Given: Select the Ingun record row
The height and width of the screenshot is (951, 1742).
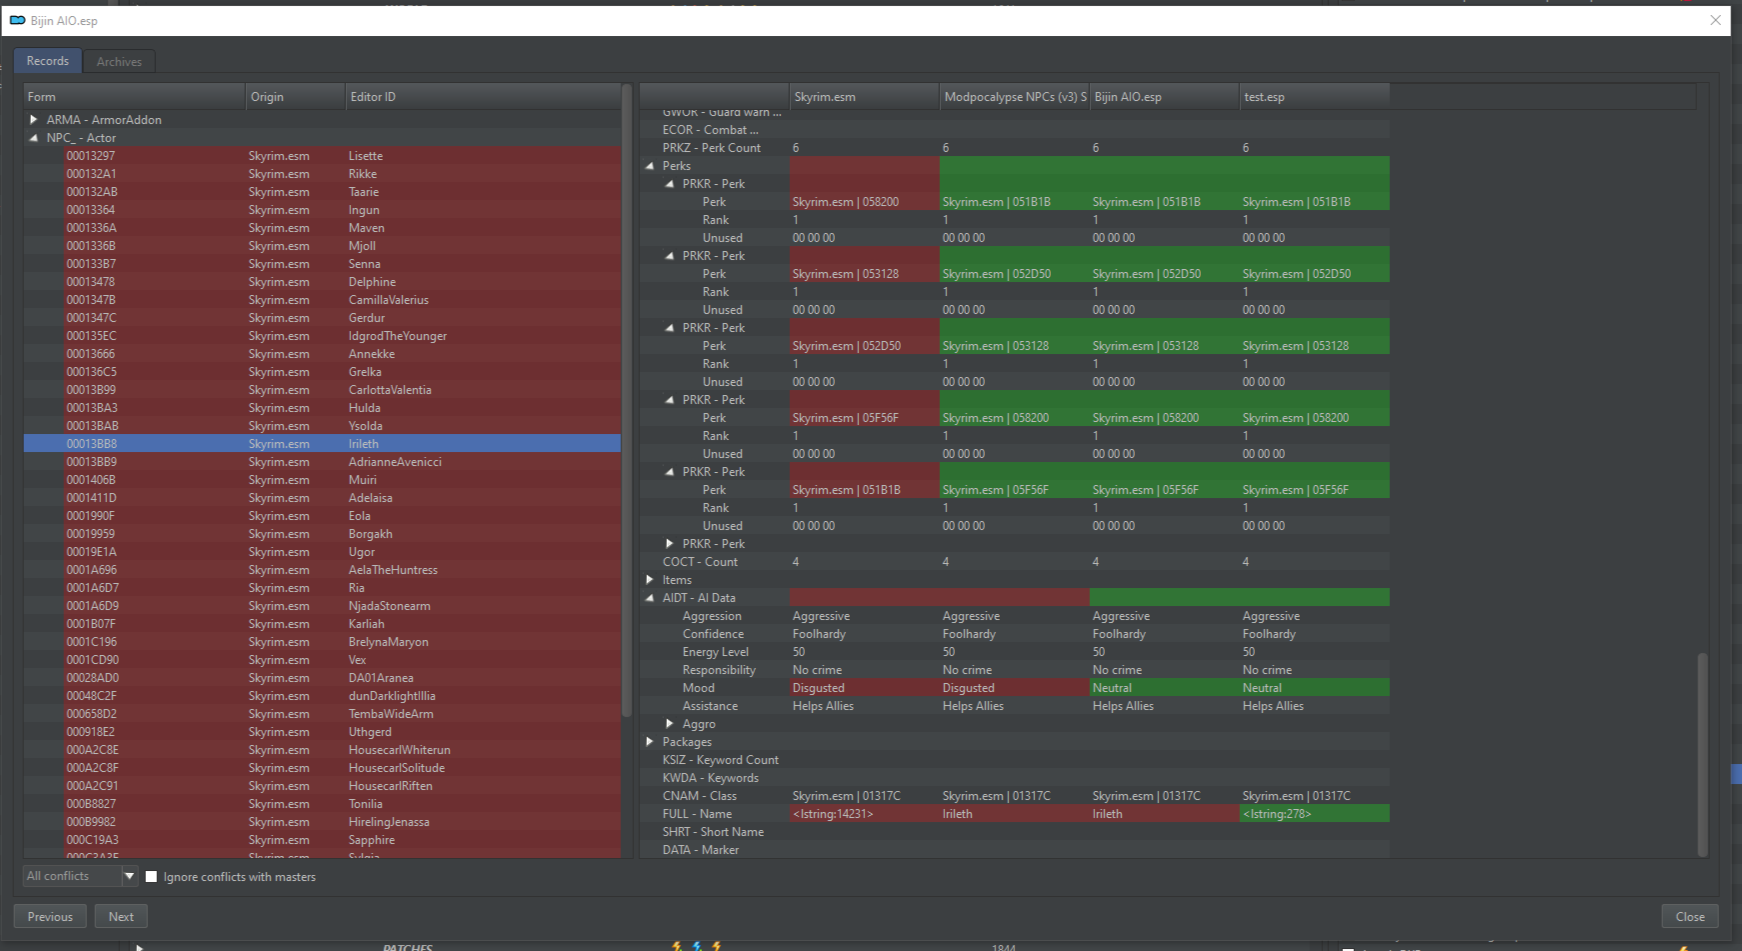Looking at the screenshot, I should coord(322,210).
